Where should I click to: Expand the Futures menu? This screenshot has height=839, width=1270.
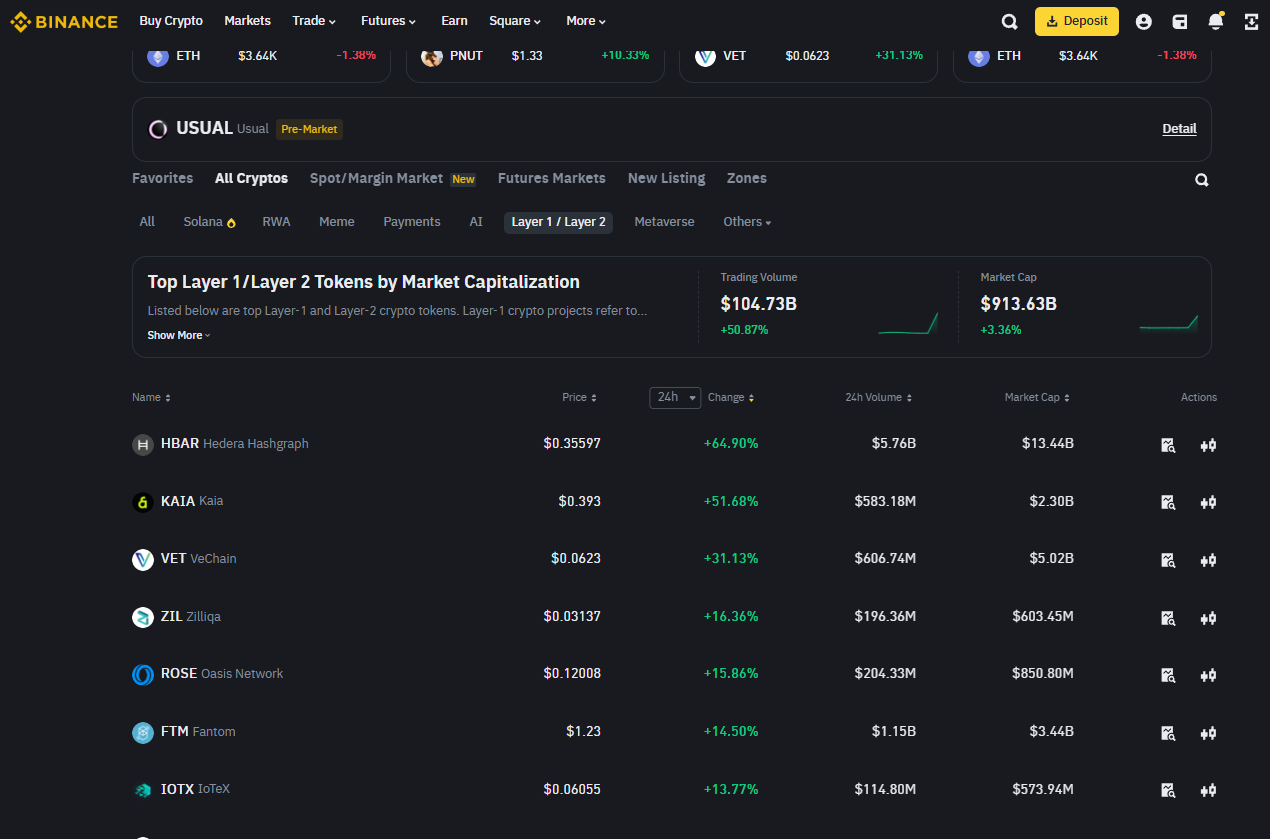[x=390, y=21]
